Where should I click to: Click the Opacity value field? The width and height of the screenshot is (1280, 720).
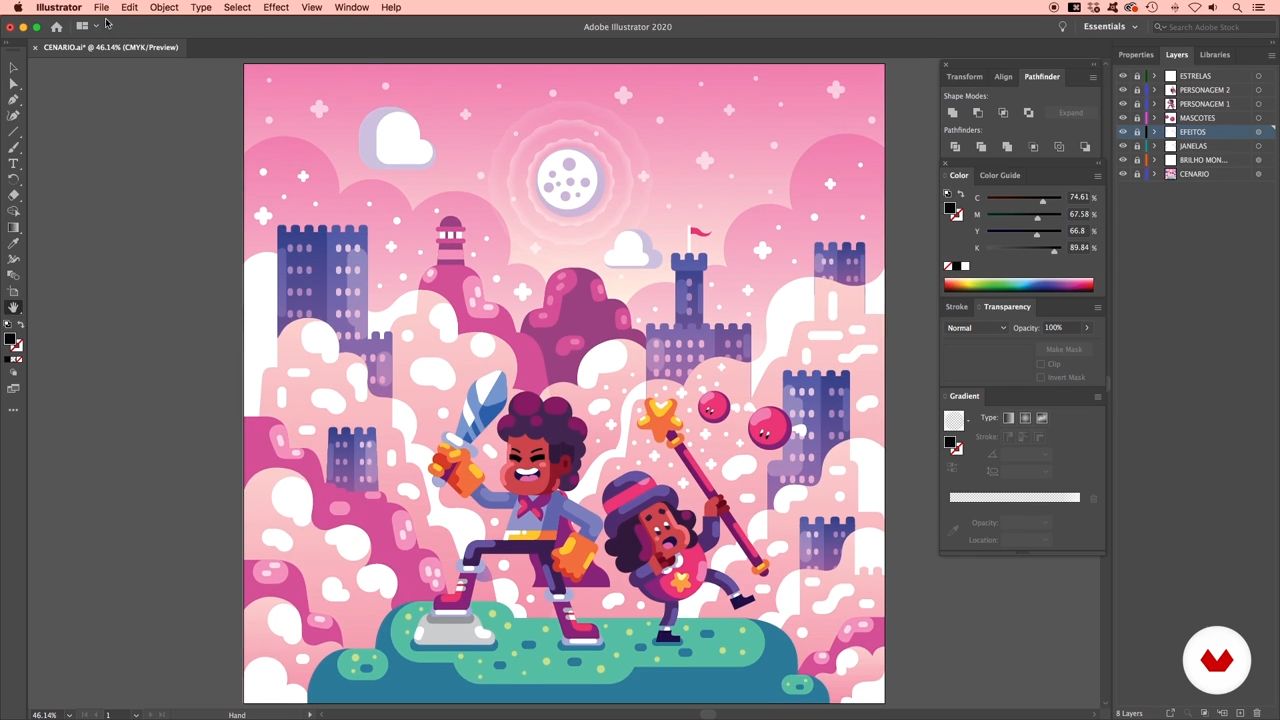(1058, 328)
